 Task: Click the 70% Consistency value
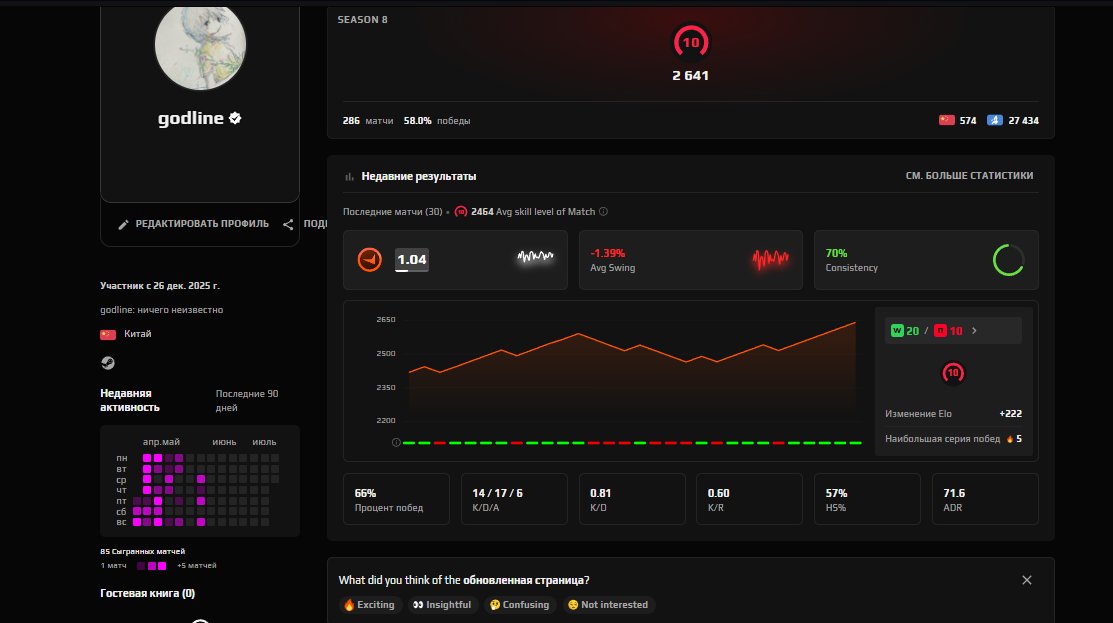(836, 253)
